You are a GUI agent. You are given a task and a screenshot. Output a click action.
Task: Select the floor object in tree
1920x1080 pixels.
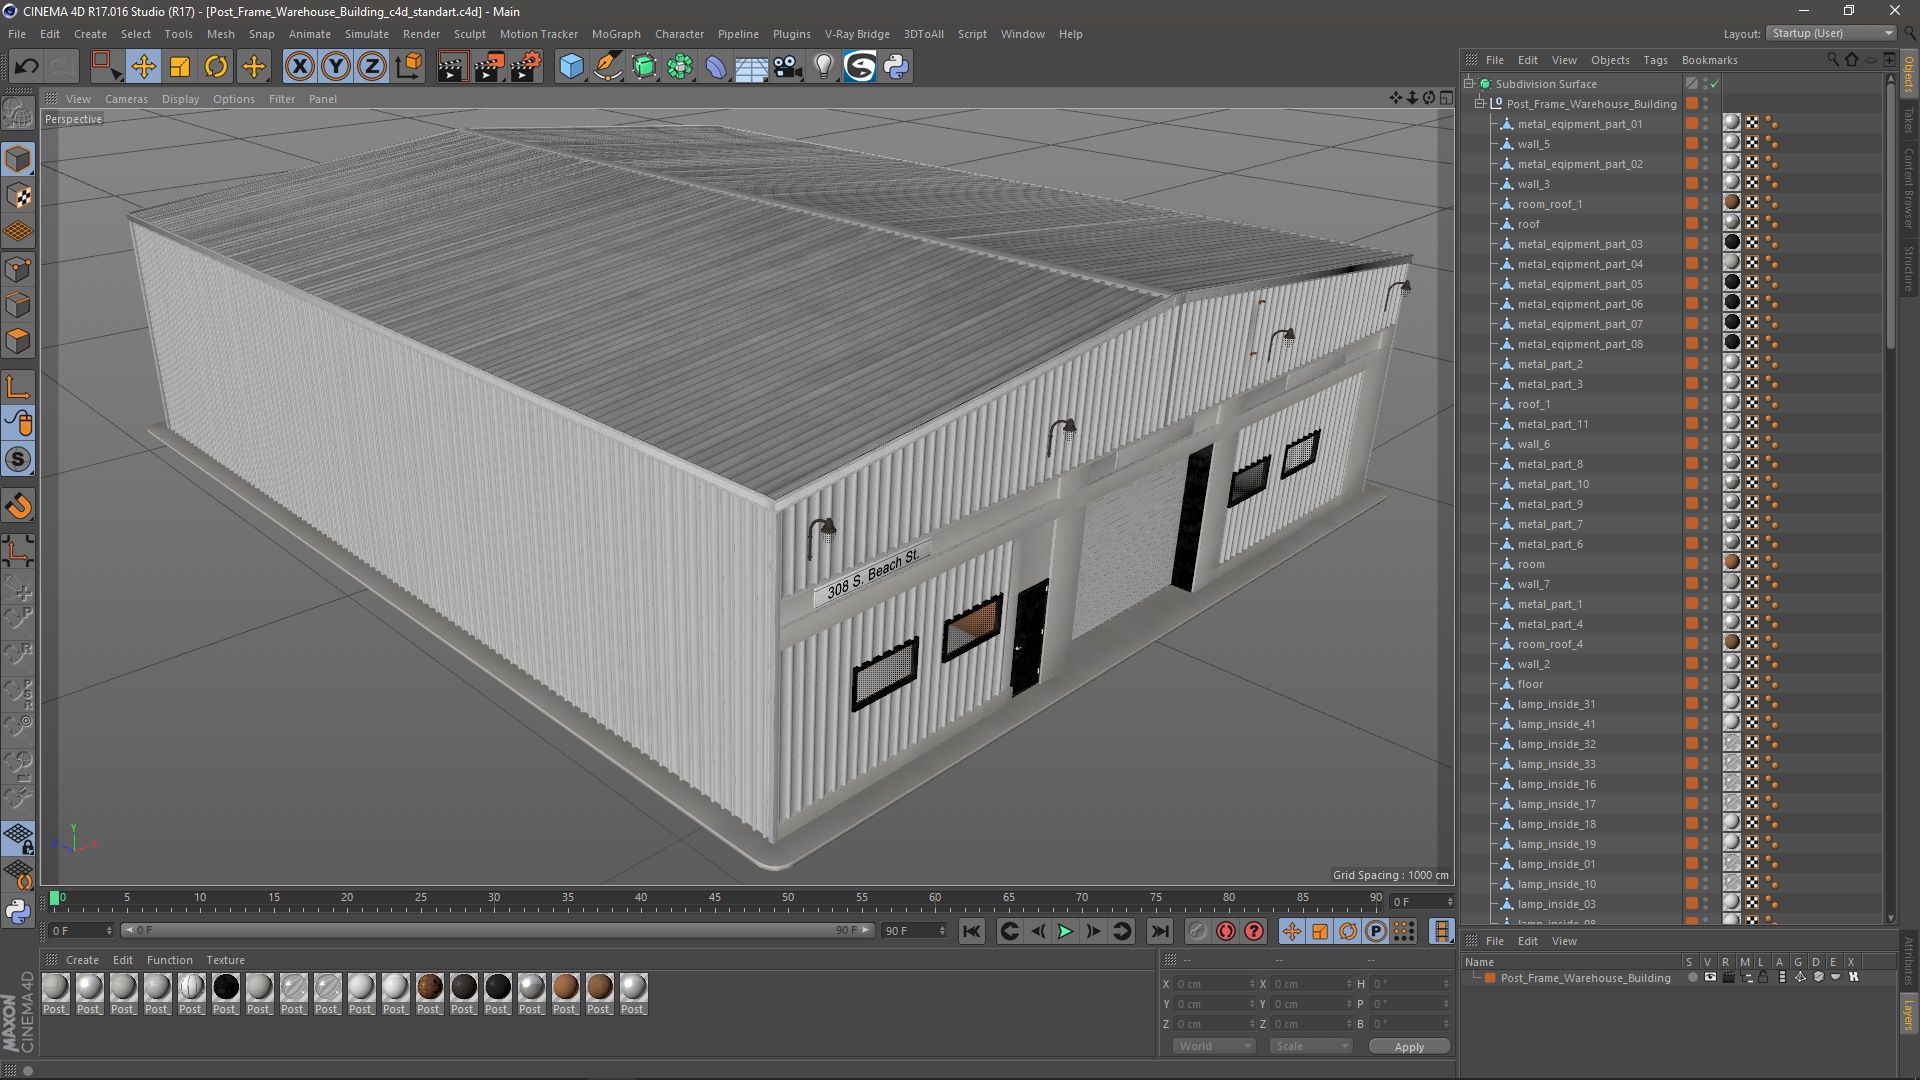1530,684
